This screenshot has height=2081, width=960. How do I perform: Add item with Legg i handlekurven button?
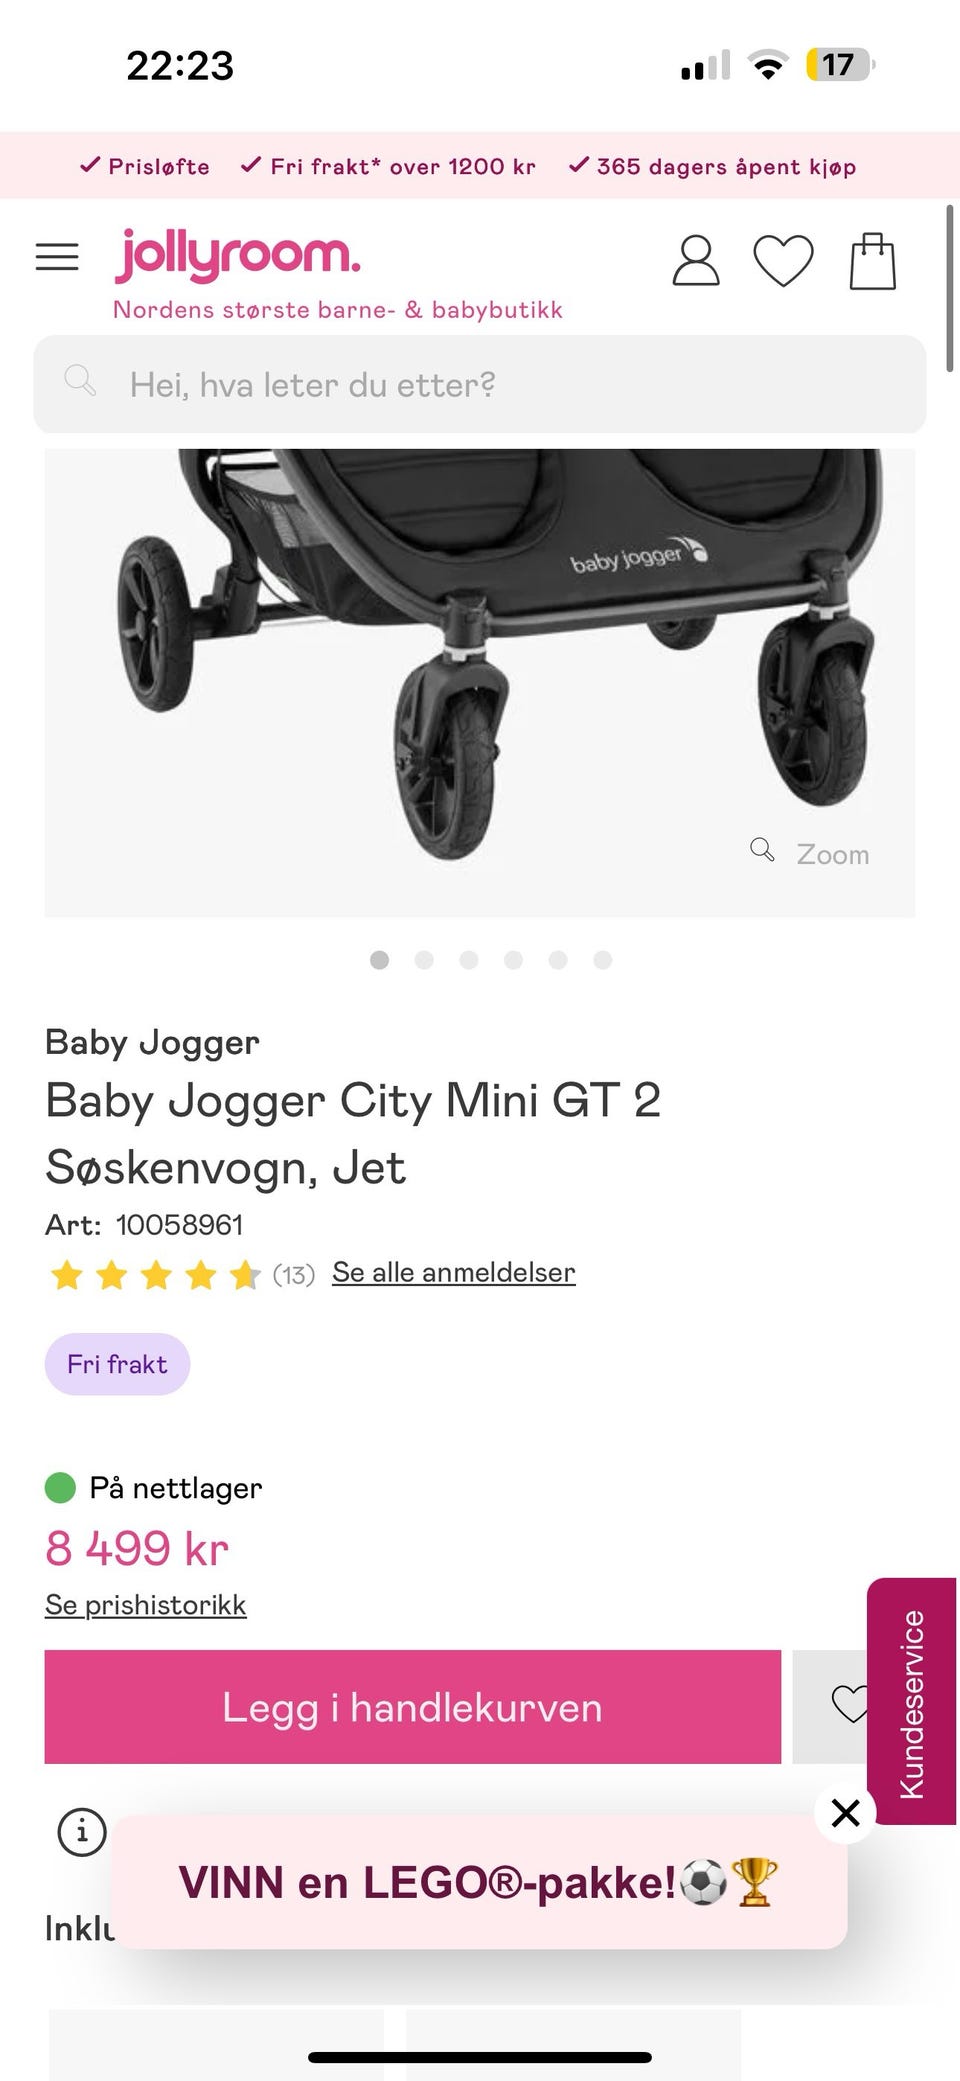click(413, 1706)
